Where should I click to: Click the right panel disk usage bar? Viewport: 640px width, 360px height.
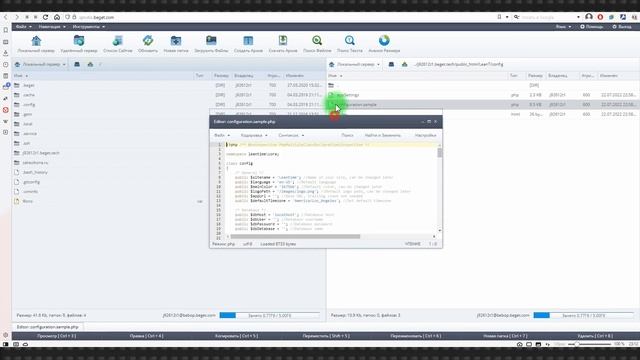pos(584,316)
